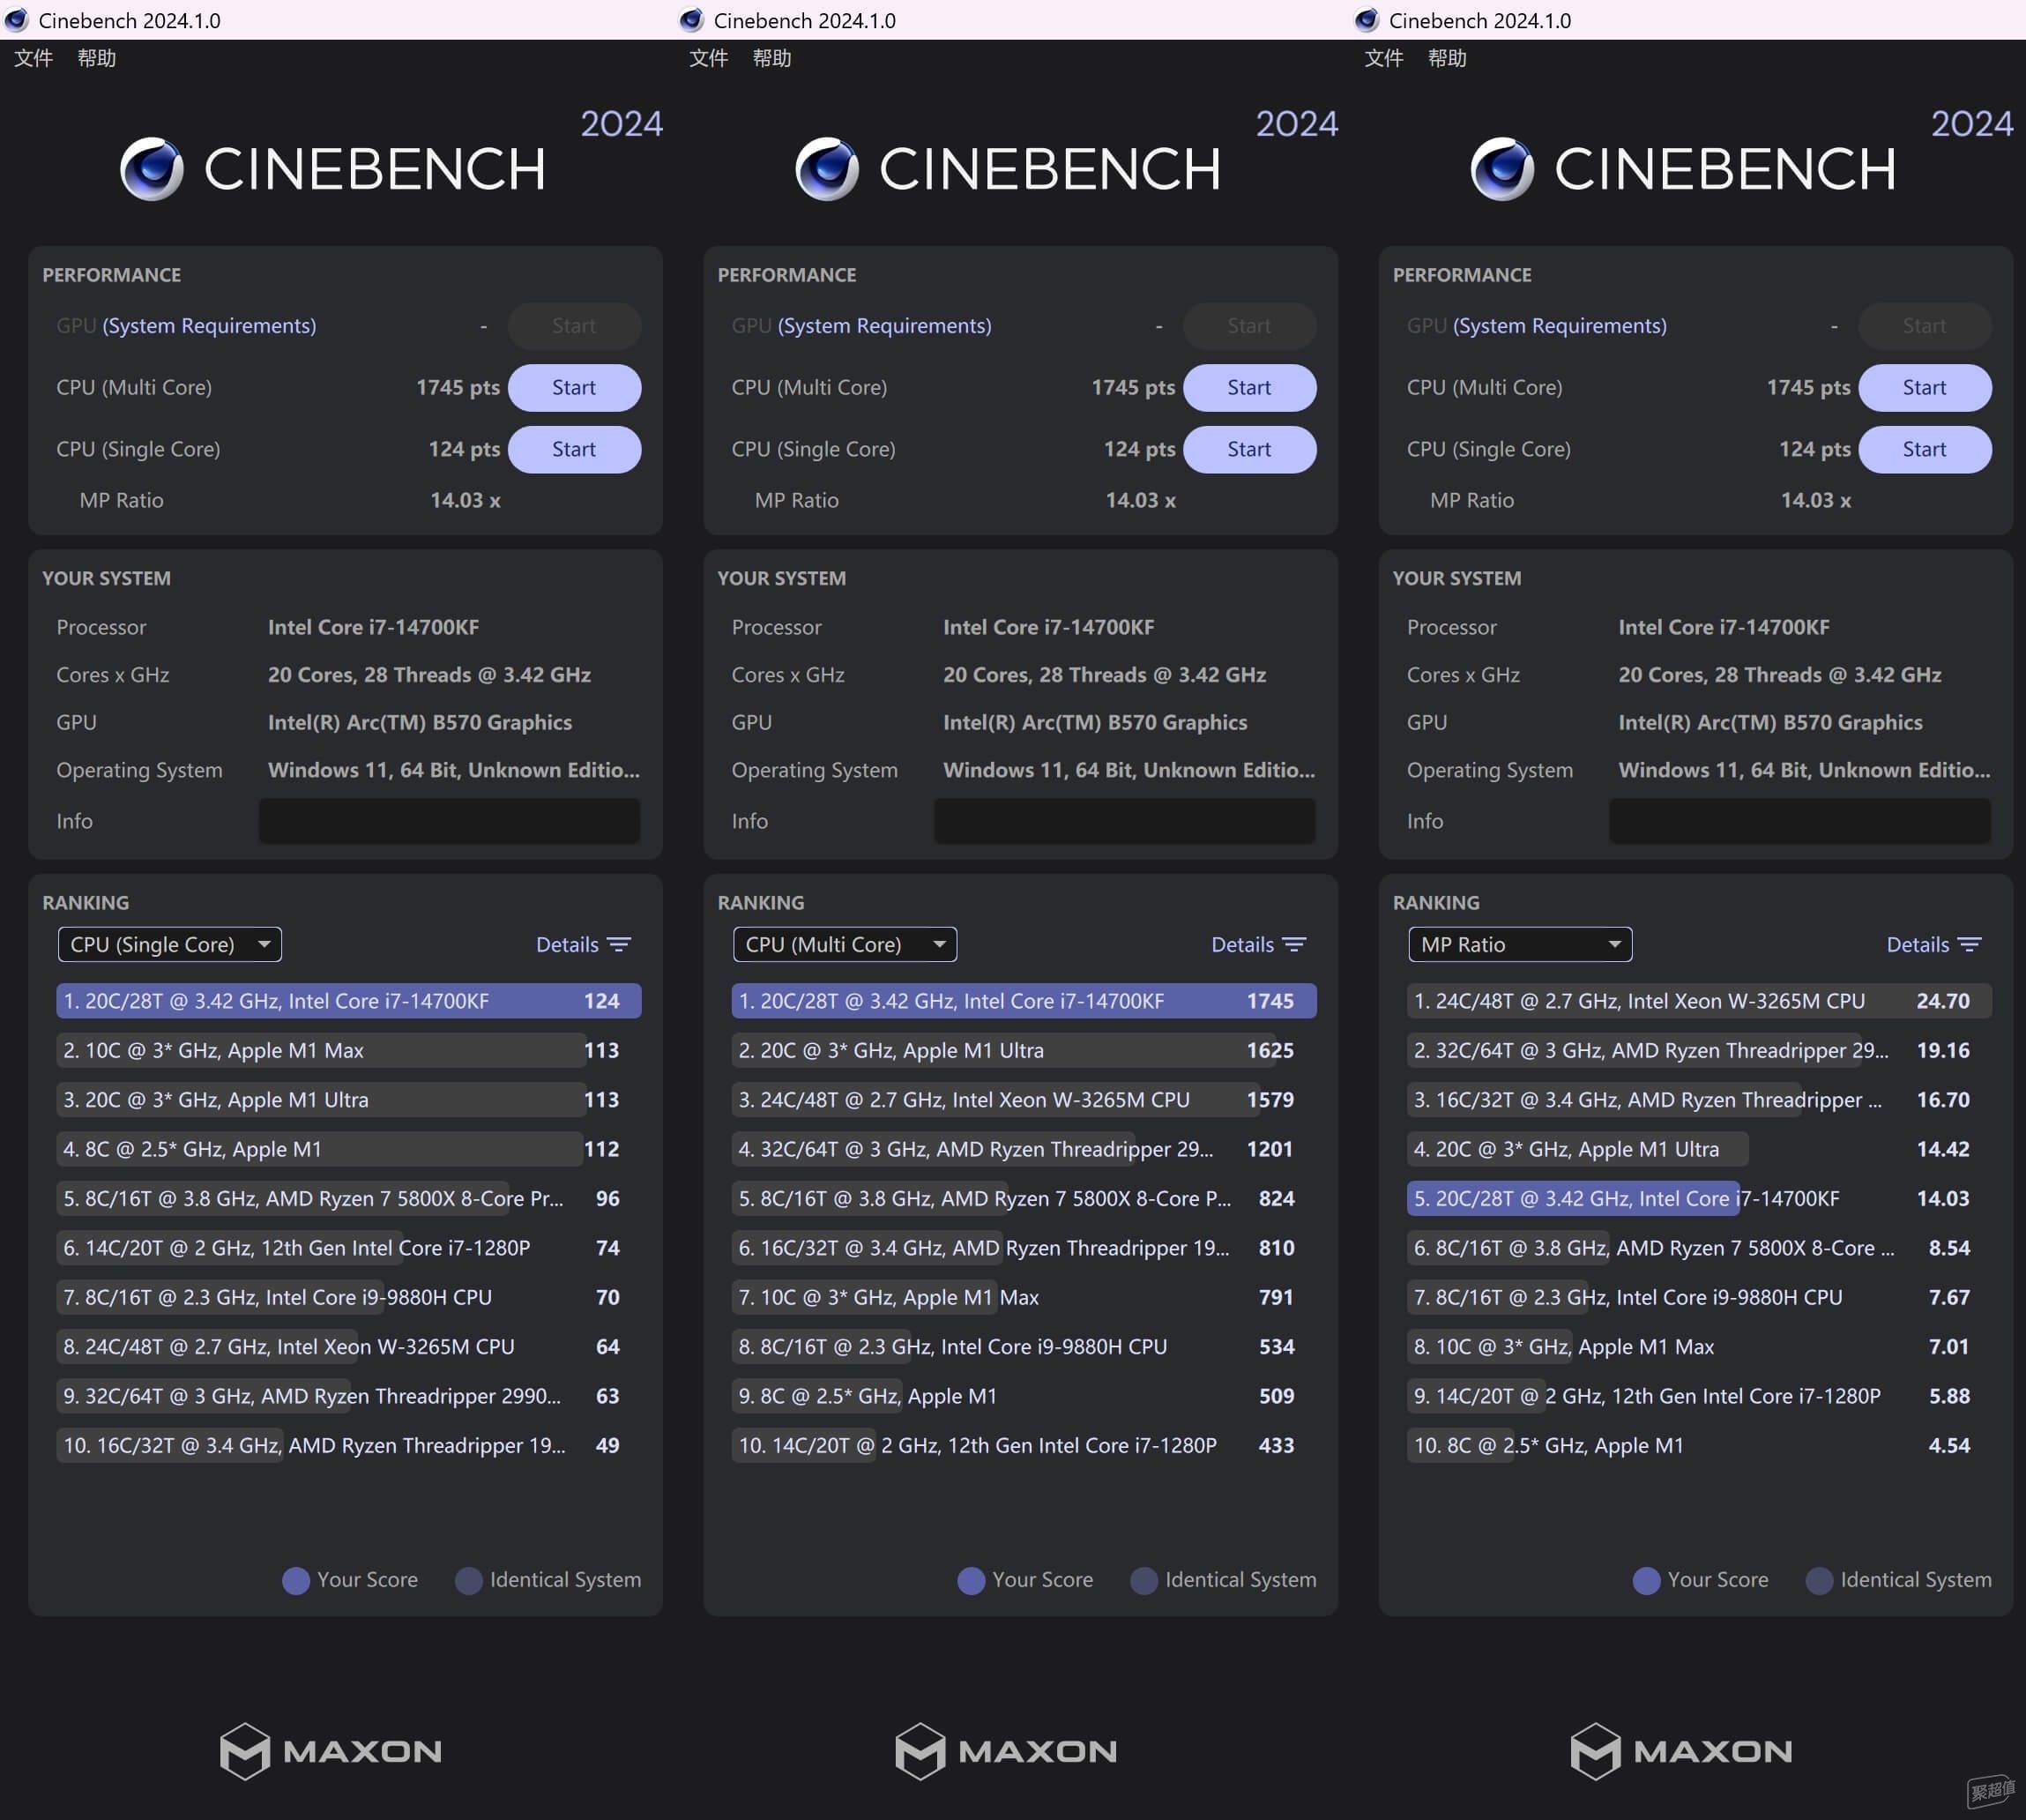Select MP Ratio row Apple M1 Ultra 14.42

pyautogui.click(x=1698, y=1150)
